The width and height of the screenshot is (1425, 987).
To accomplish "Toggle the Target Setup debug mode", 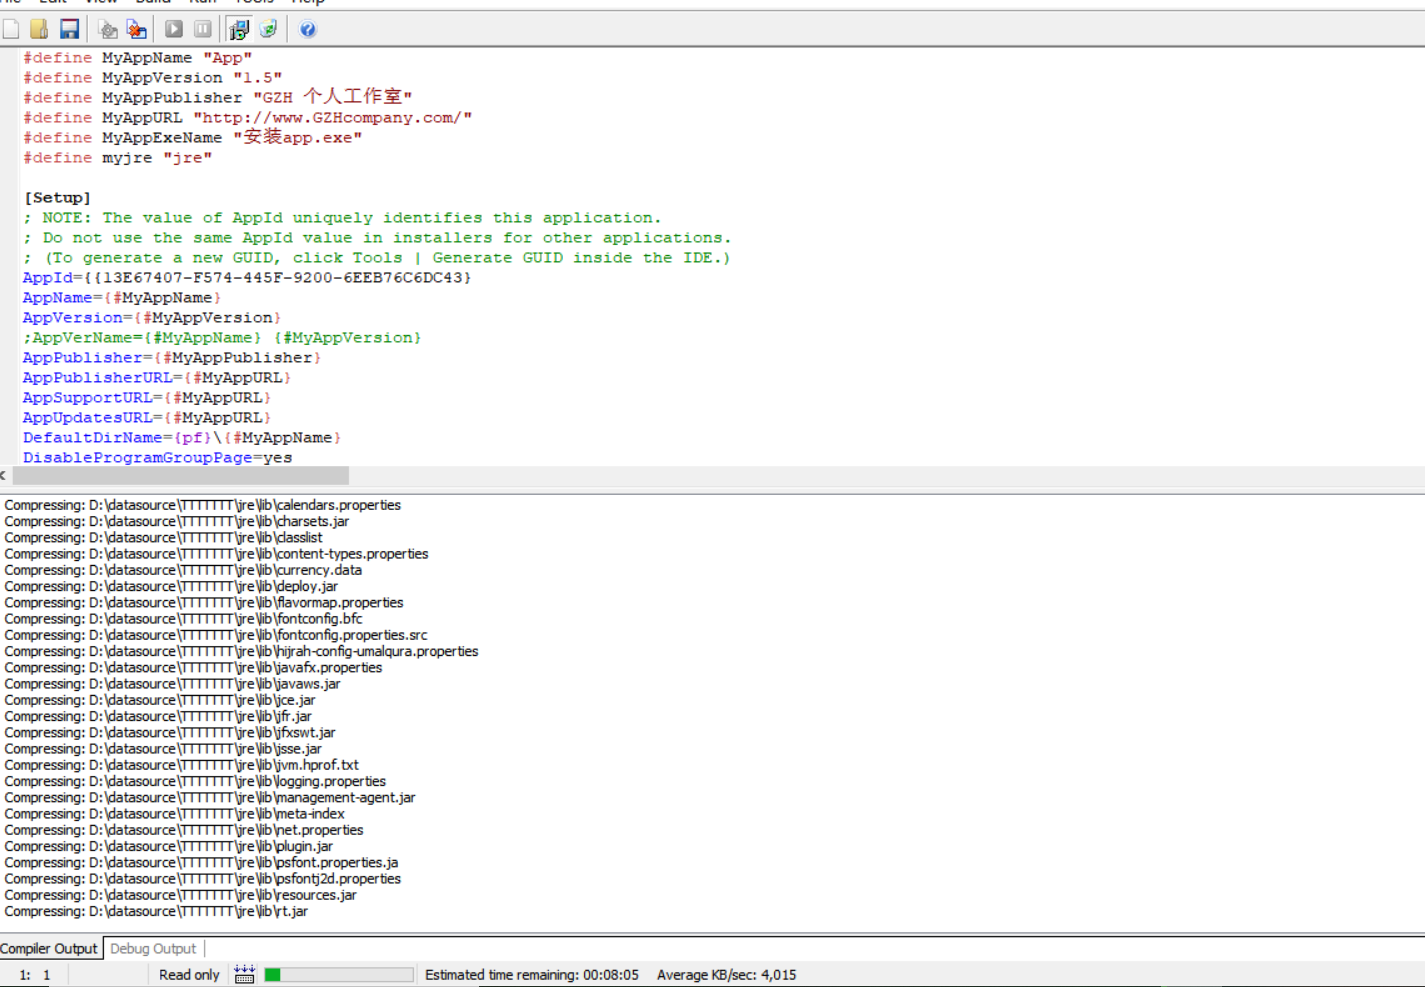I will coord(238,29).
